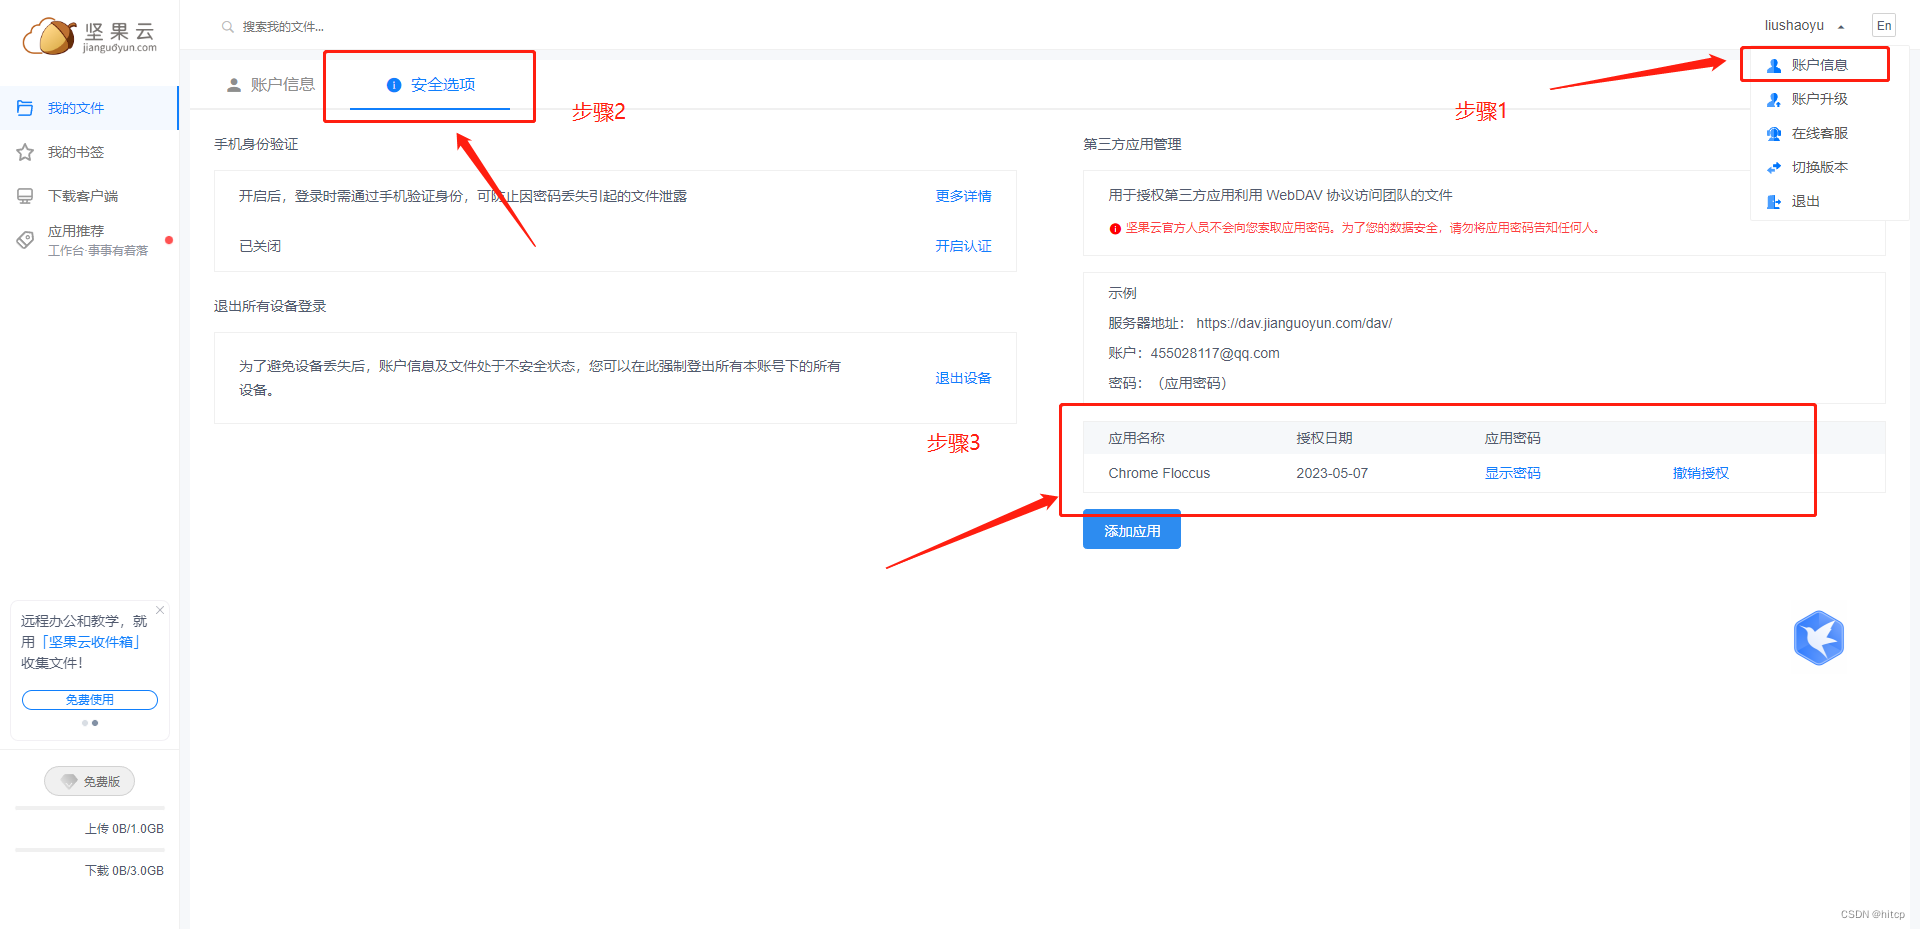Open the blue customer support chat bubble
Image resolution: width=1920 pixels, height=929 pixels.
point(1818,638)
